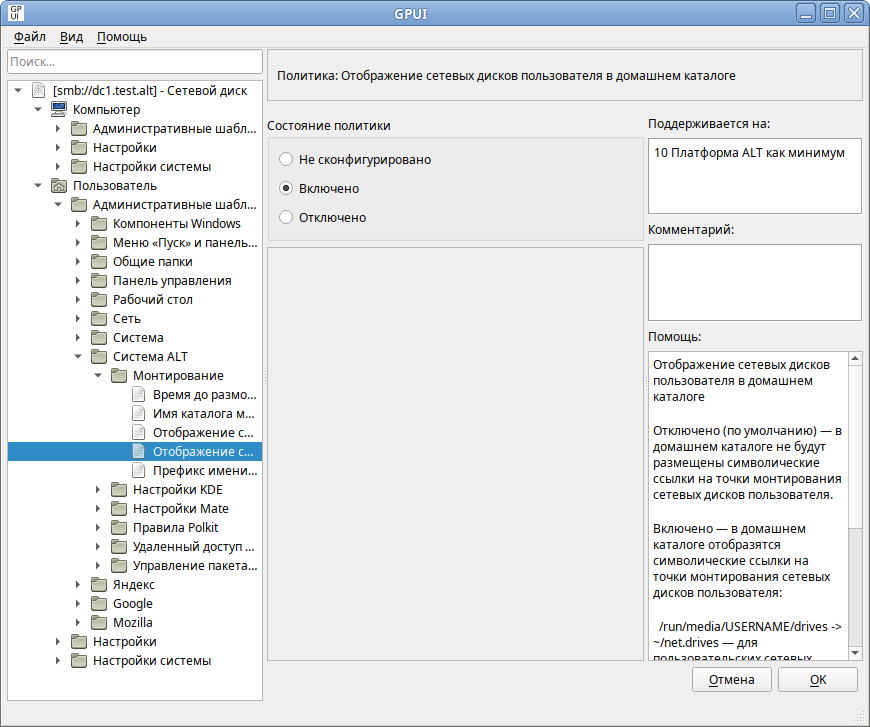
Task: Open the Файл menu
Action: [x=30, y=37]
